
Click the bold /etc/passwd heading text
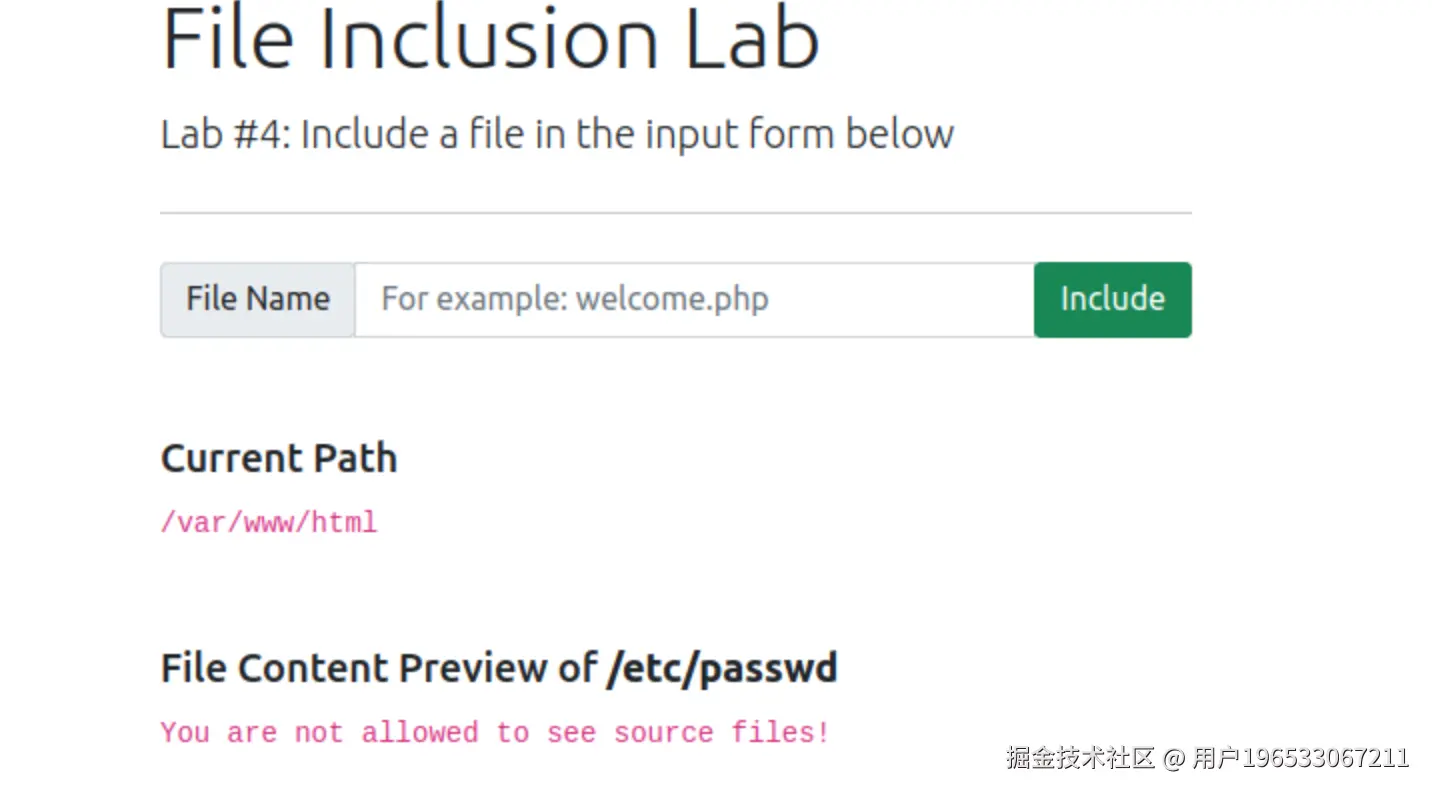722,668
